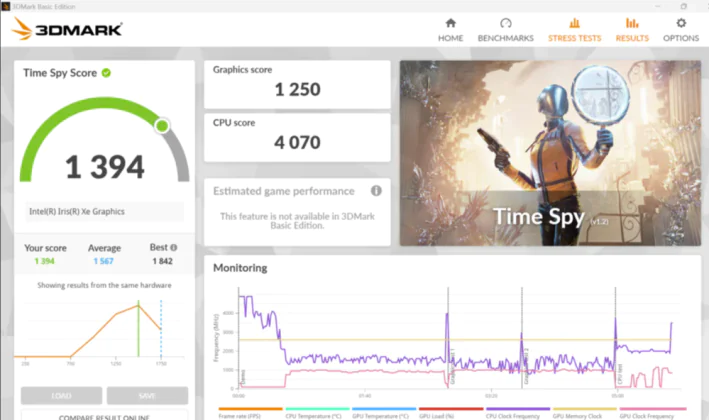
Task: Toggle the CPU Clock Frequency legend swatch
Action: 518,408
